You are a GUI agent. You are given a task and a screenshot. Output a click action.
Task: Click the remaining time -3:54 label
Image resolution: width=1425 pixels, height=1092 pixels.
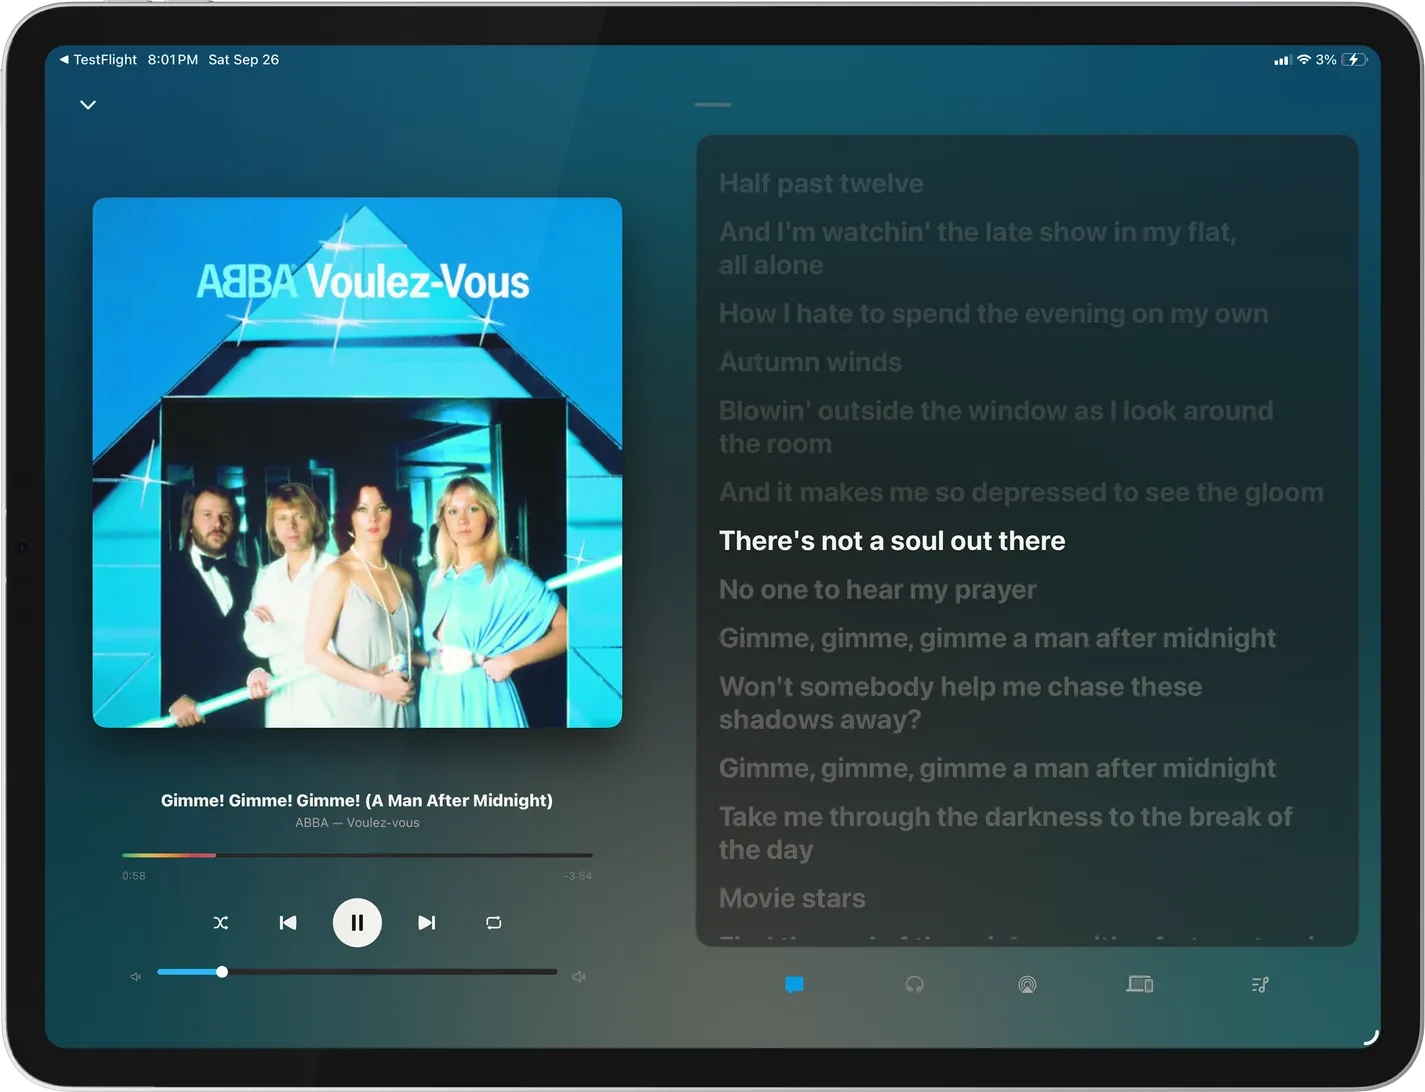click(x=577, y=876)
